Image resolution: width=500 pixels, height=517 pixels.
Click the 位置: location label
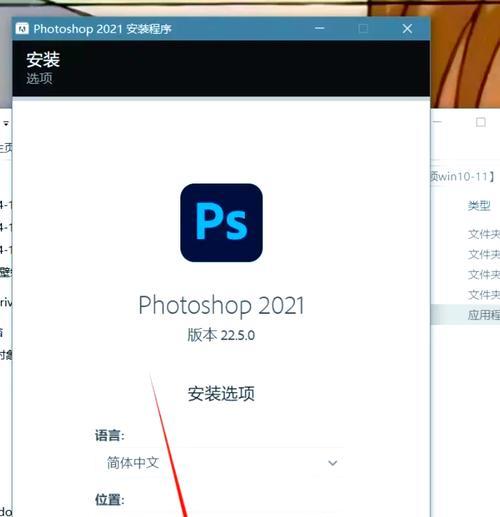(110, 500)
